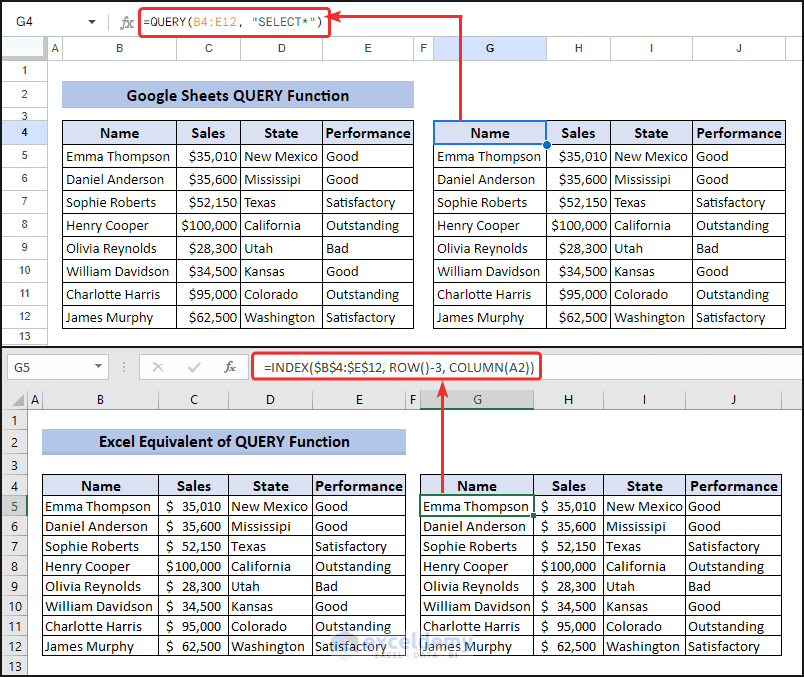Select column G header in Excel

[477, 400]
